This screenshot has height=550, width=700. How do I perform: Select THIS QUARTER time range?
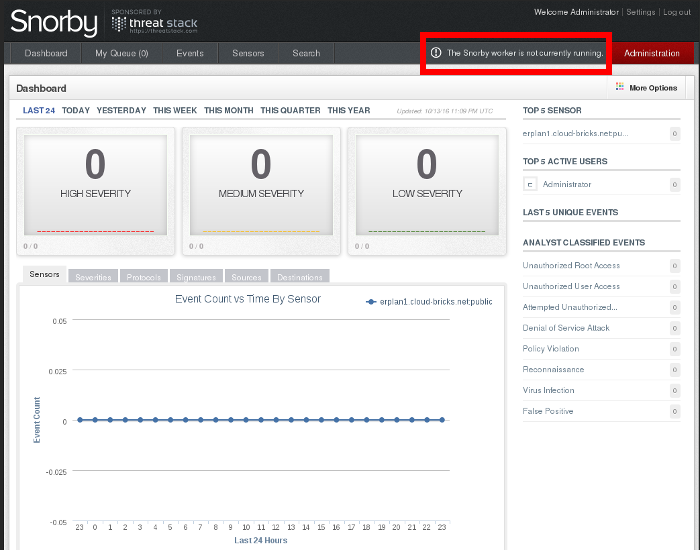pos(290,110)
